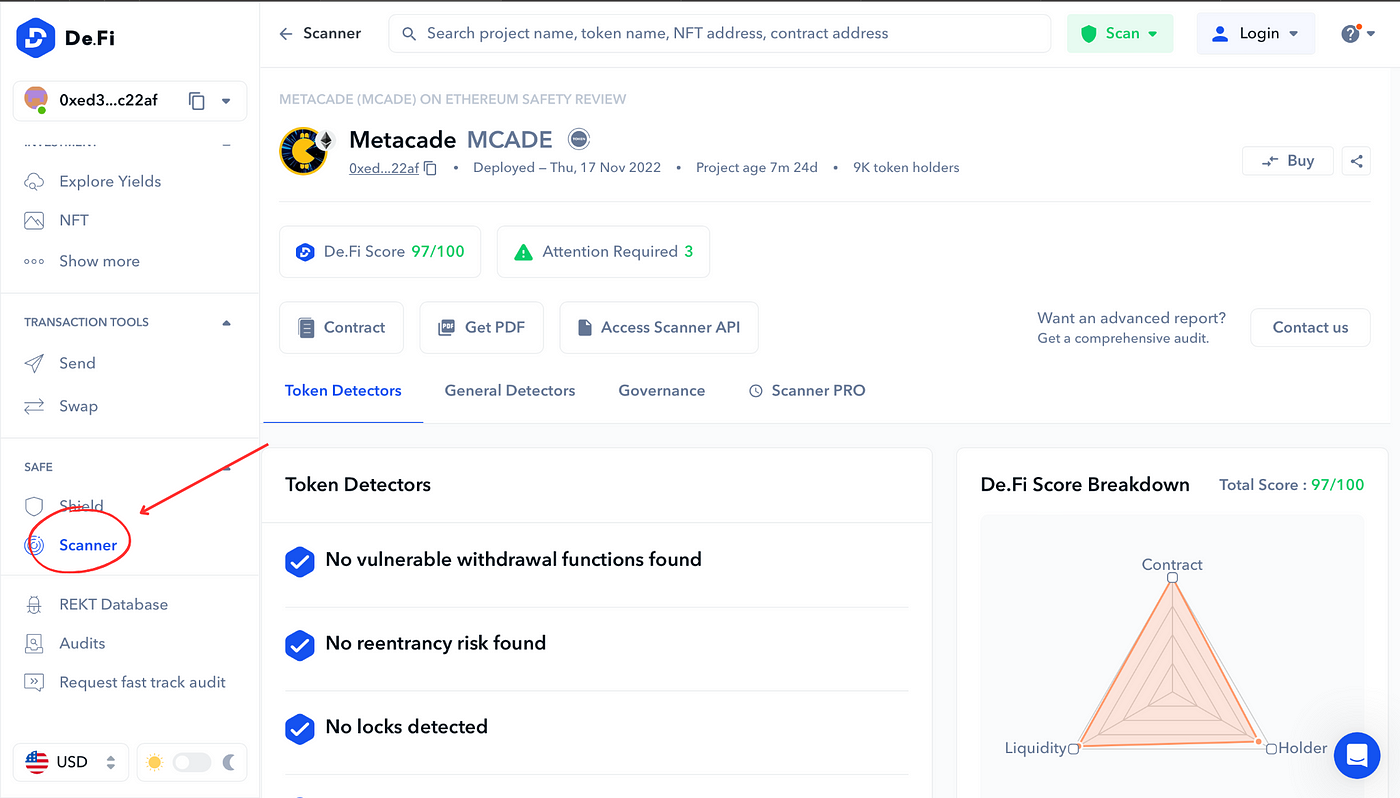Click the sun light-mode icon
1400x798 pixels.
tap(154, 762)
